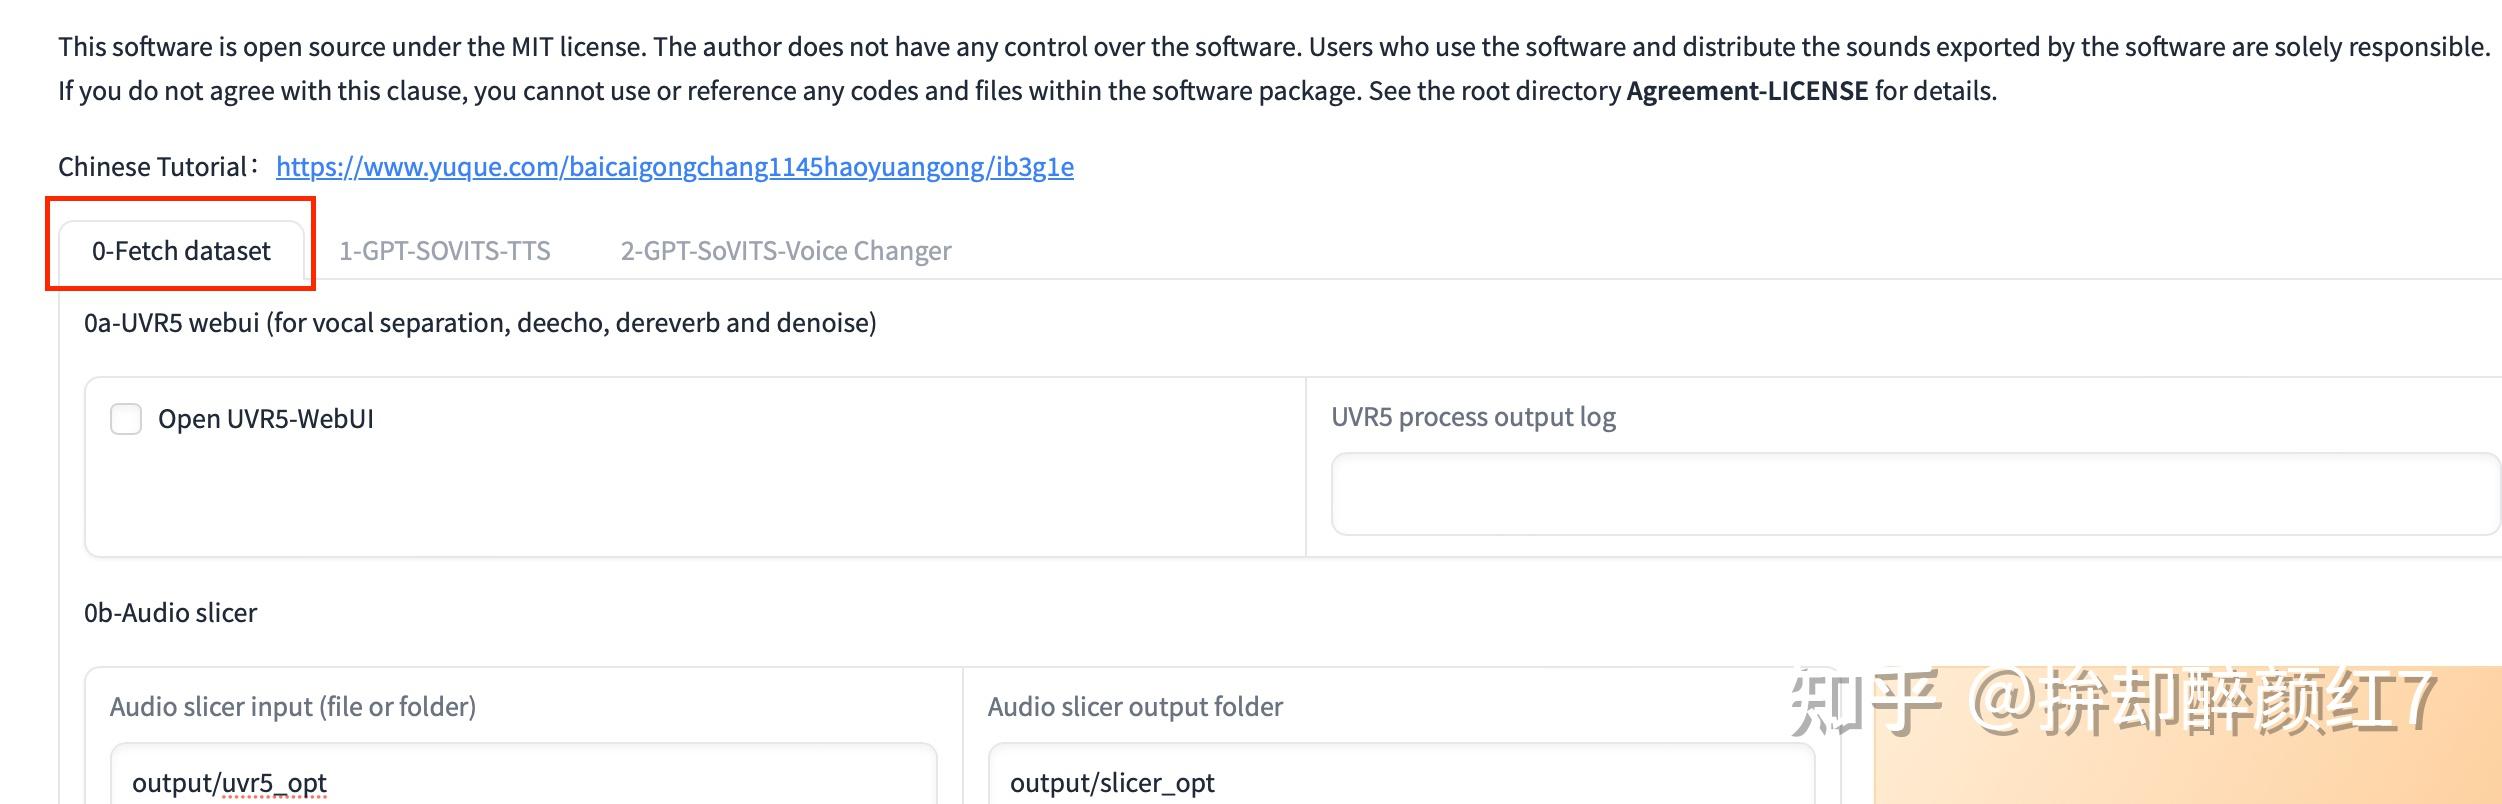The image size is (2502, 804).
Task: Tick the Open UVR5-WebUI checkbox square
Action: click(x=126, y=419)
